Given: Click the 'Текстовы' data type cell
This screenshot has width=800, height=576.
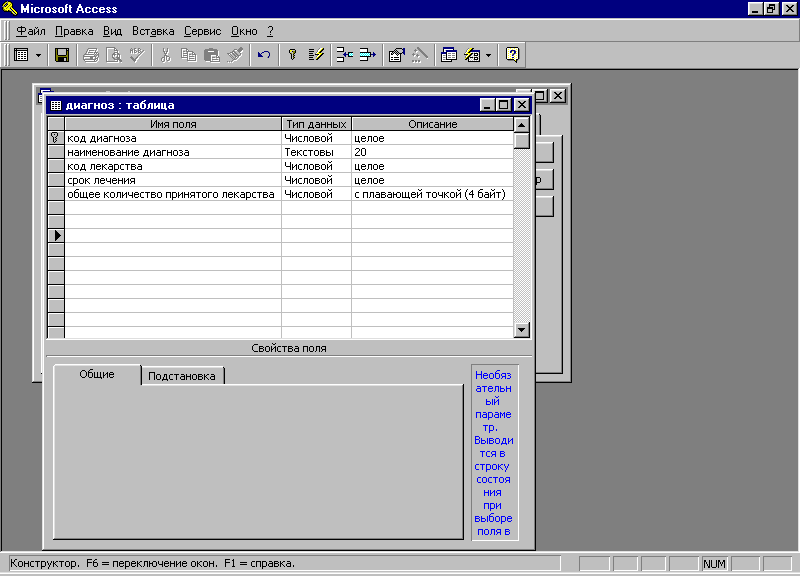Looking at the screenshot, I should [x=316, y=152].
